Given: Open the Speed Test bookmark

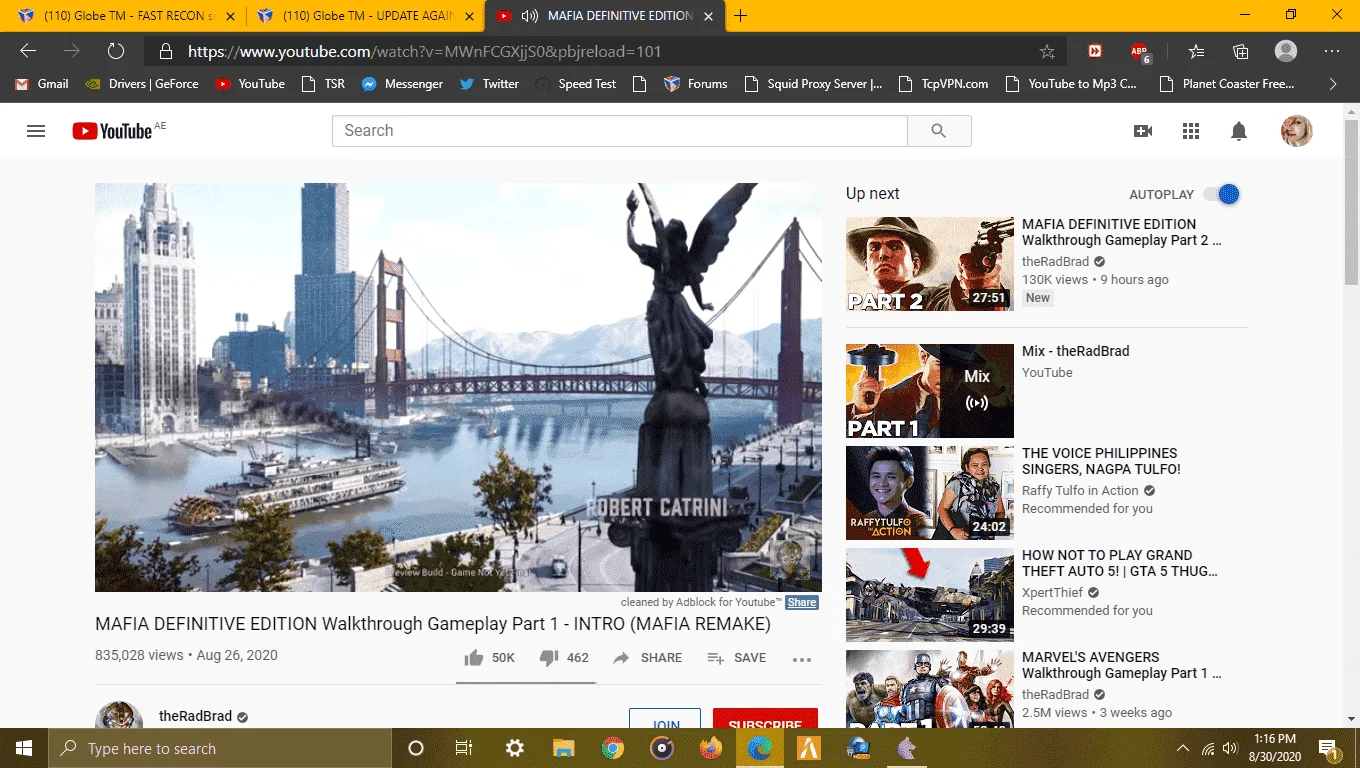Looking at the screenshot, I should click(576, 84).
